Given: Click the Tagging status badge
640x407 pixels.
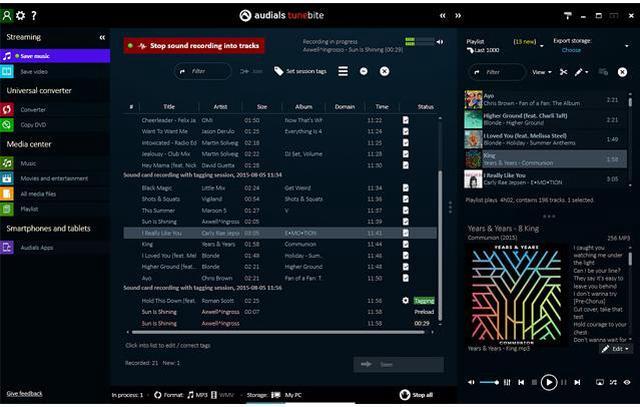Looking at the screenshot, I should coord(424,301).
